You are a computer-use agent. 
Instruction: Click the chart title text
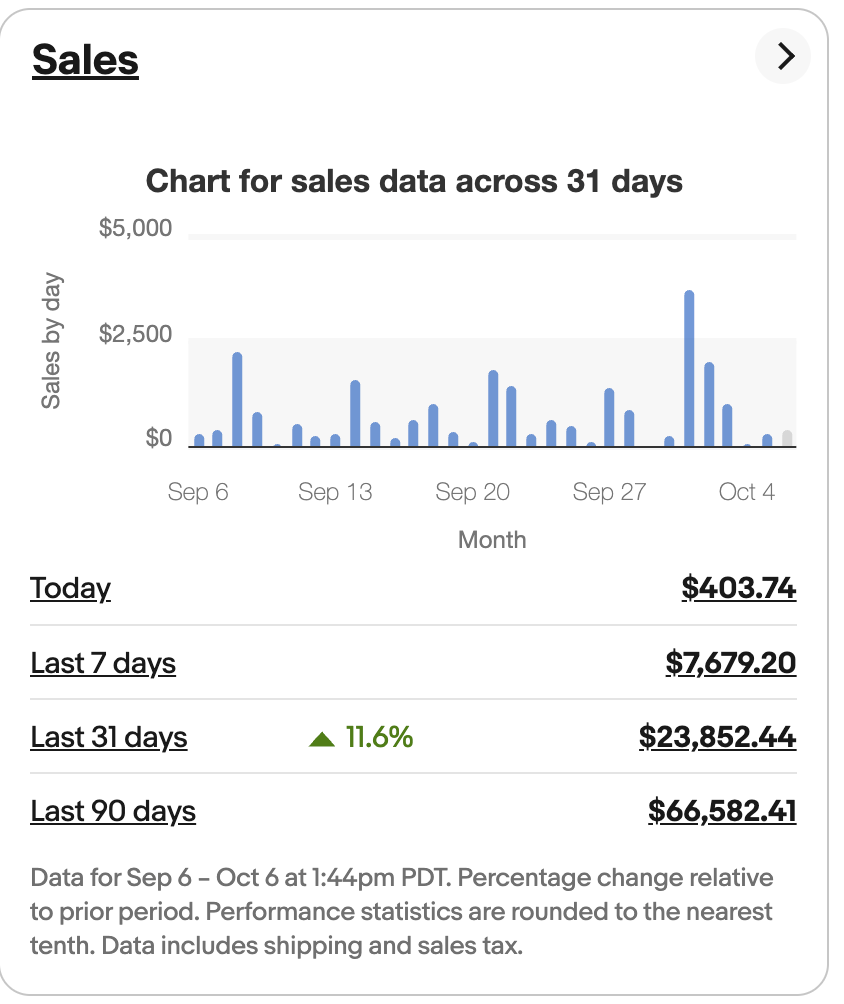[x=414, y=182]
